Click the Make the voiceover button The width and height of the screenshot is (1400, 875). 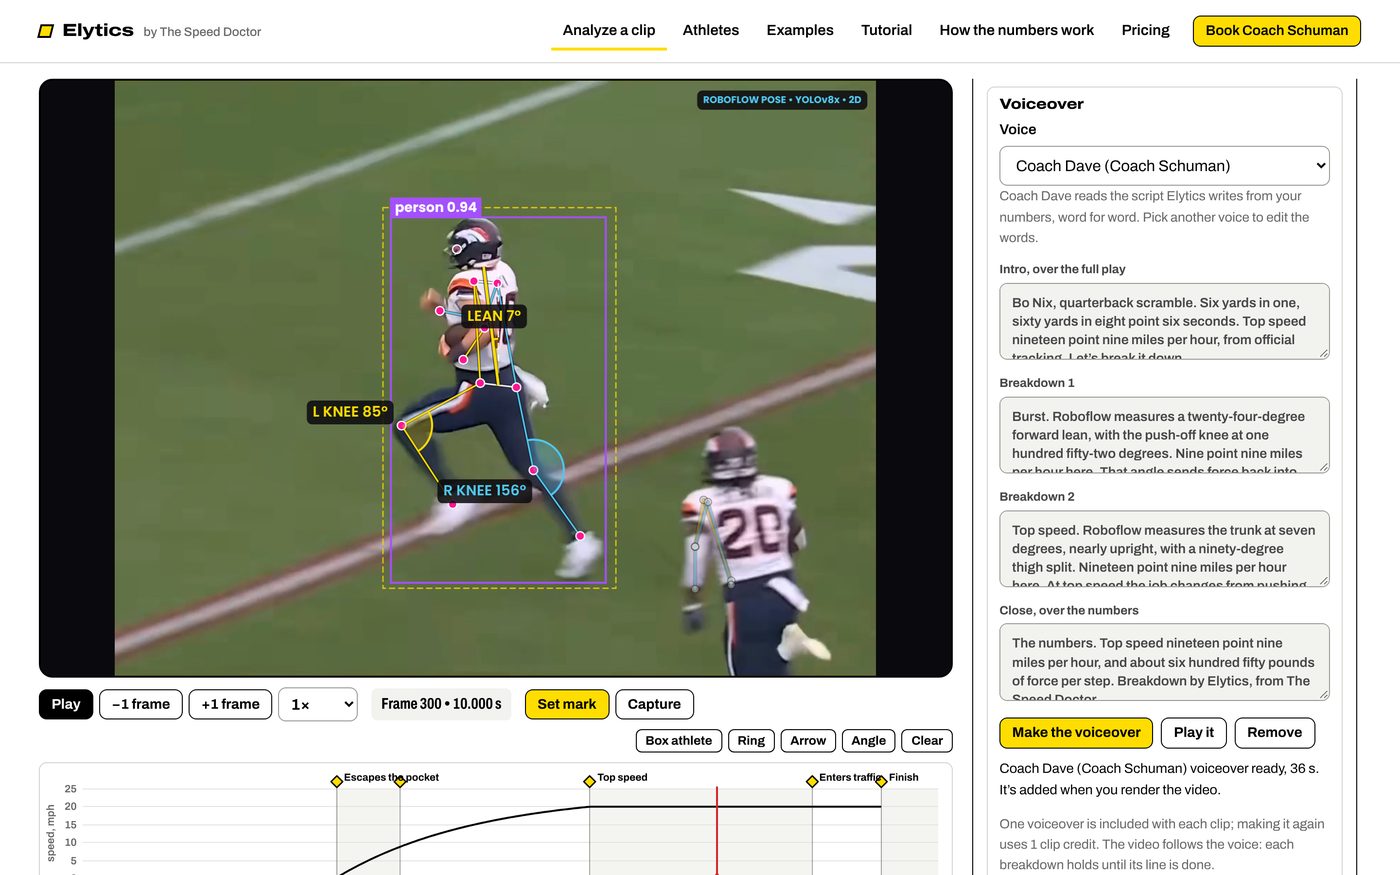[1076, 733]
